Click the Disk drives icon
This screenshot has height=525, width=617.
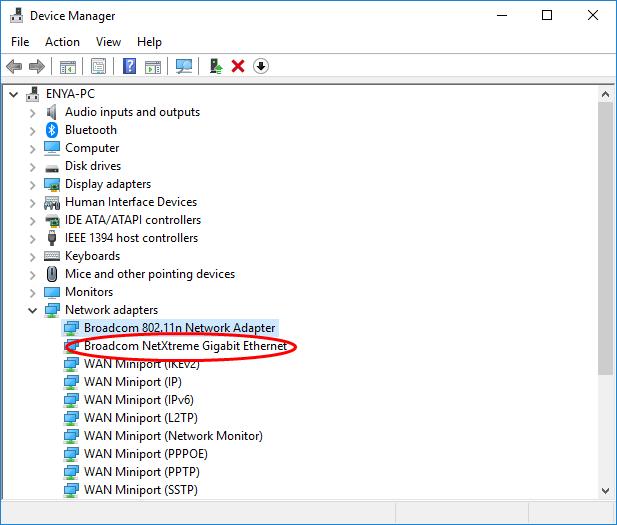52,168
